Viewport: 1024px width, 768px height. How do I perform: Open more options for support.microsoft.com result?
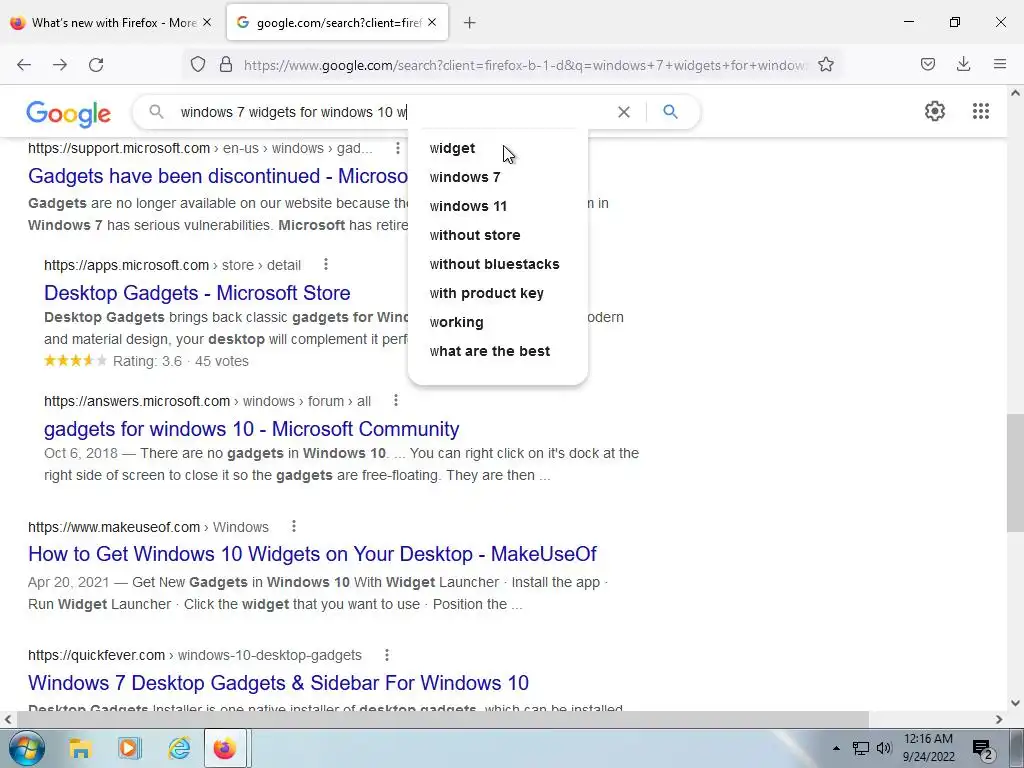pos(398,148)
